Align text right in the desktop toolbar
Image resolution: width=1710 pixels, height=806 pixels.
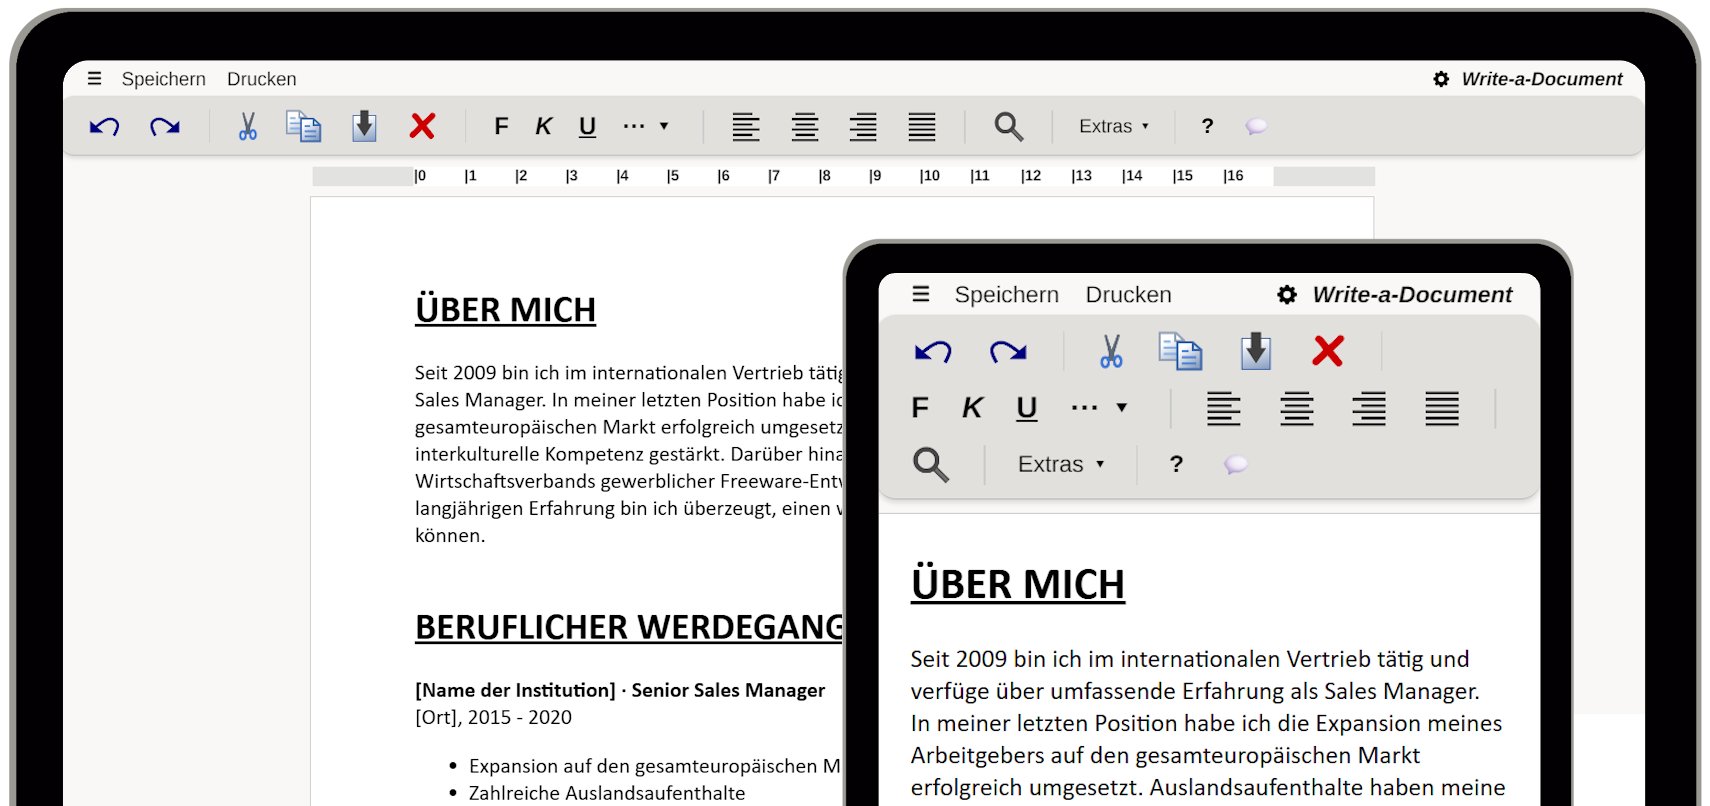click(863, 127)
